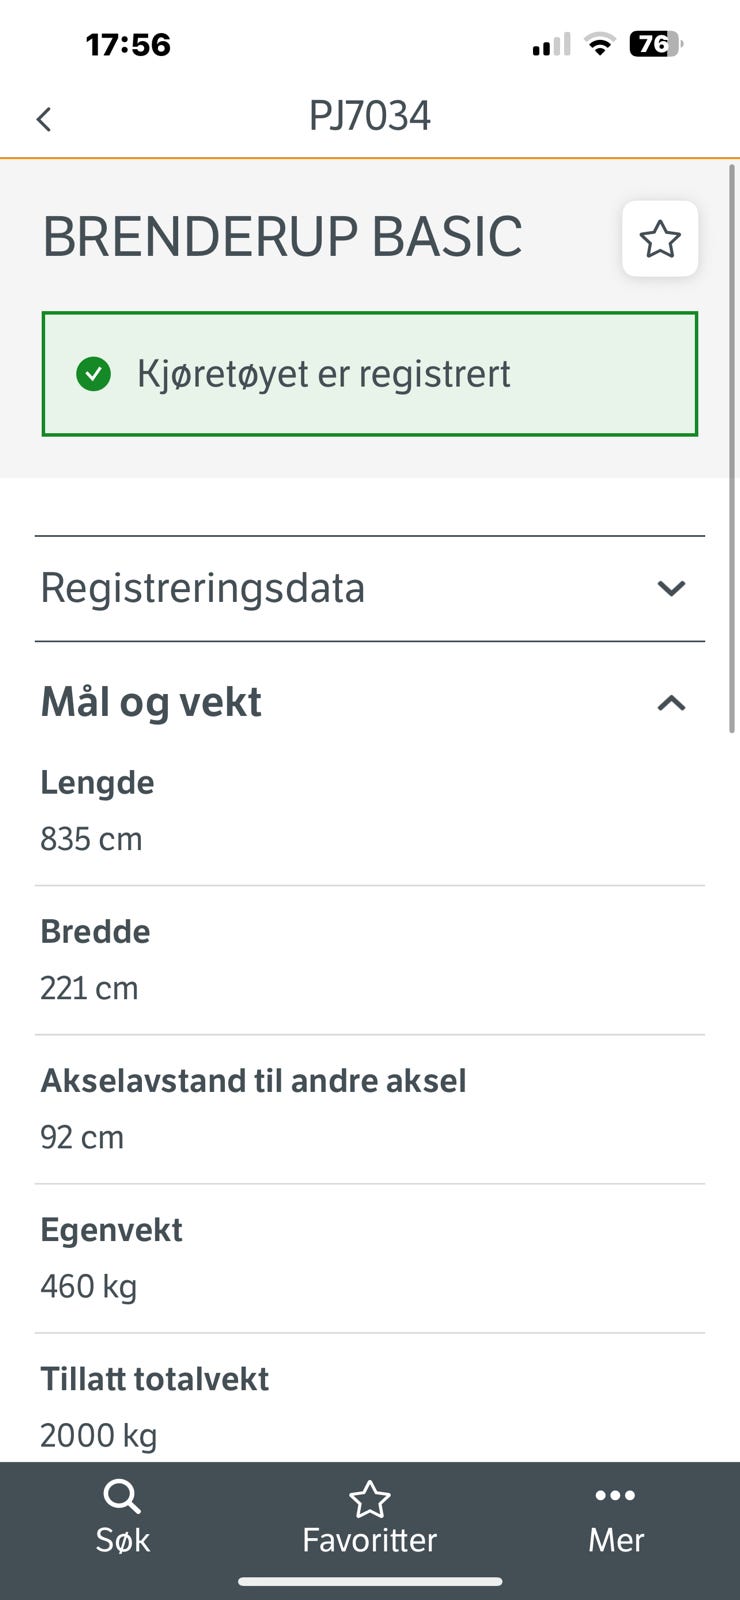Open the Mer three-dots icon
The image size is (740, 1600).
click(615, 1496)
